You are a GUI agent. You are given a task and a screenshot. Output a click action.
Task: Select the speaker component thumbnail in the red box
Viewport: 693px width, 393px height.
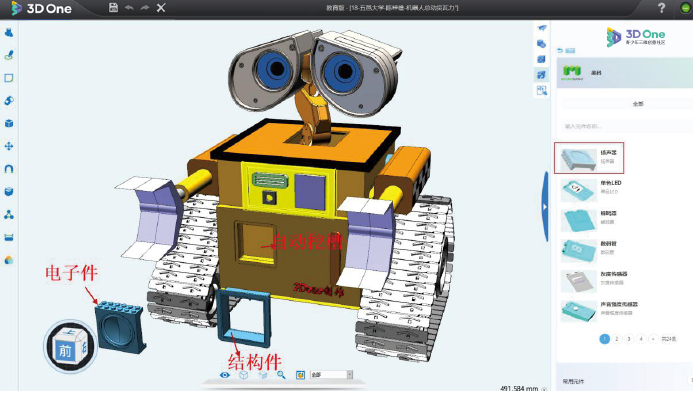578,159
